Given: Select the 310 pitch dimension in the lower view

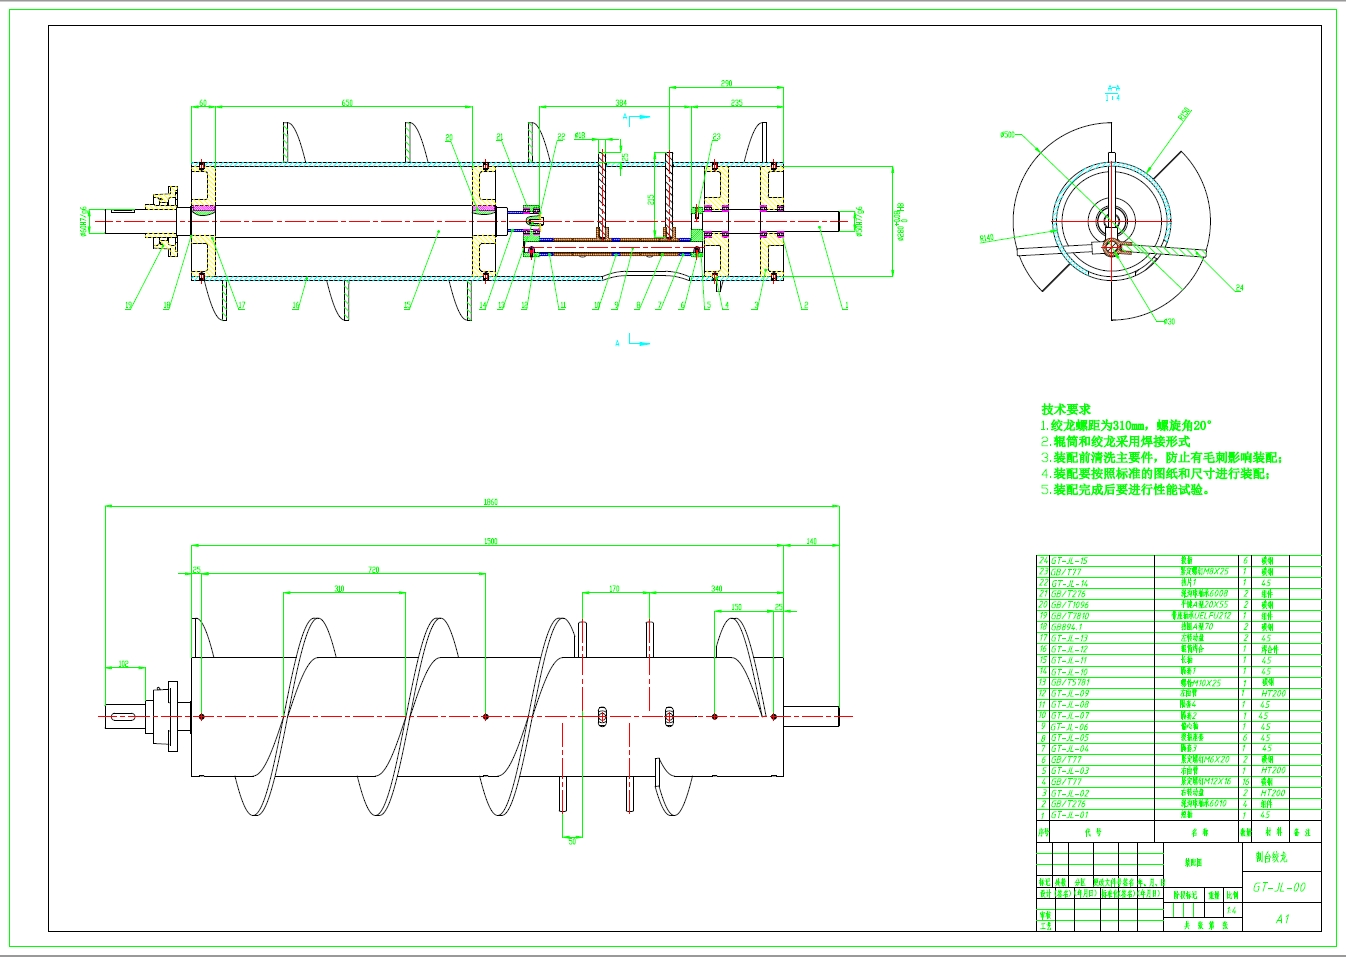Looking at the screenshot, I should [339, 589].
